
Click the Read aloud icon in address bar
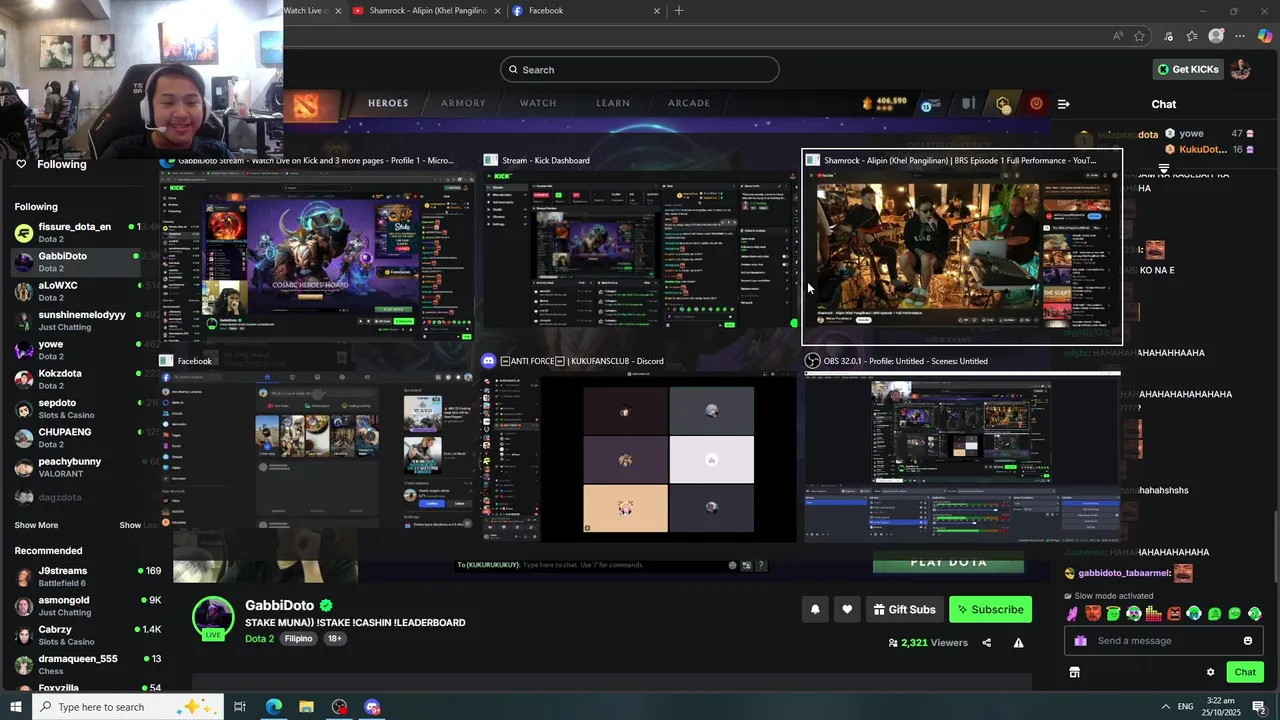(x=1118, y=36)
